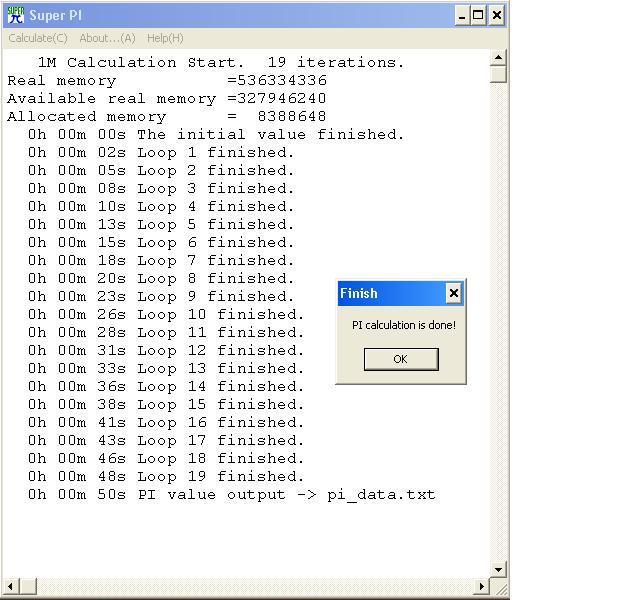Click the 'Loop 6 finished.' line
This screenshot has width=640, height=600.
161,242
